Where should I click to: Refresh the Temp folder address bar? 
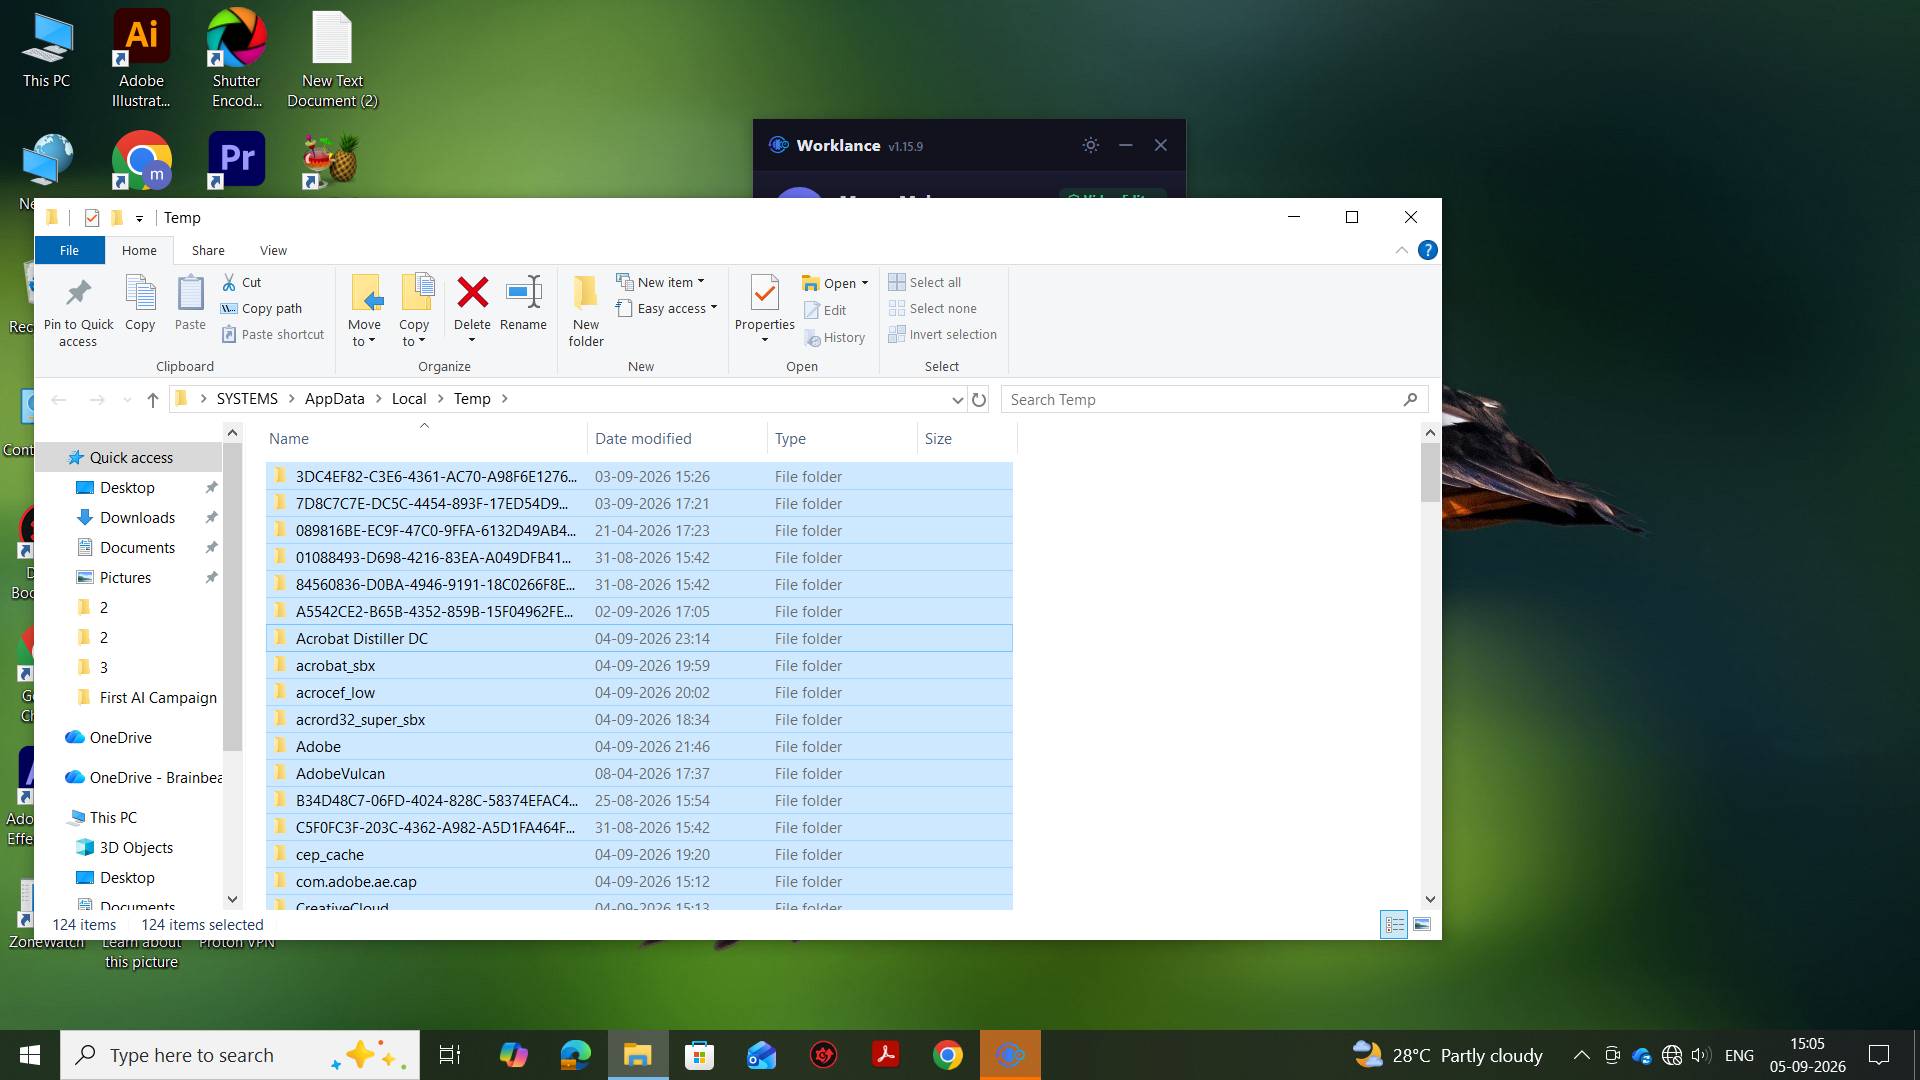coord(979,400)
